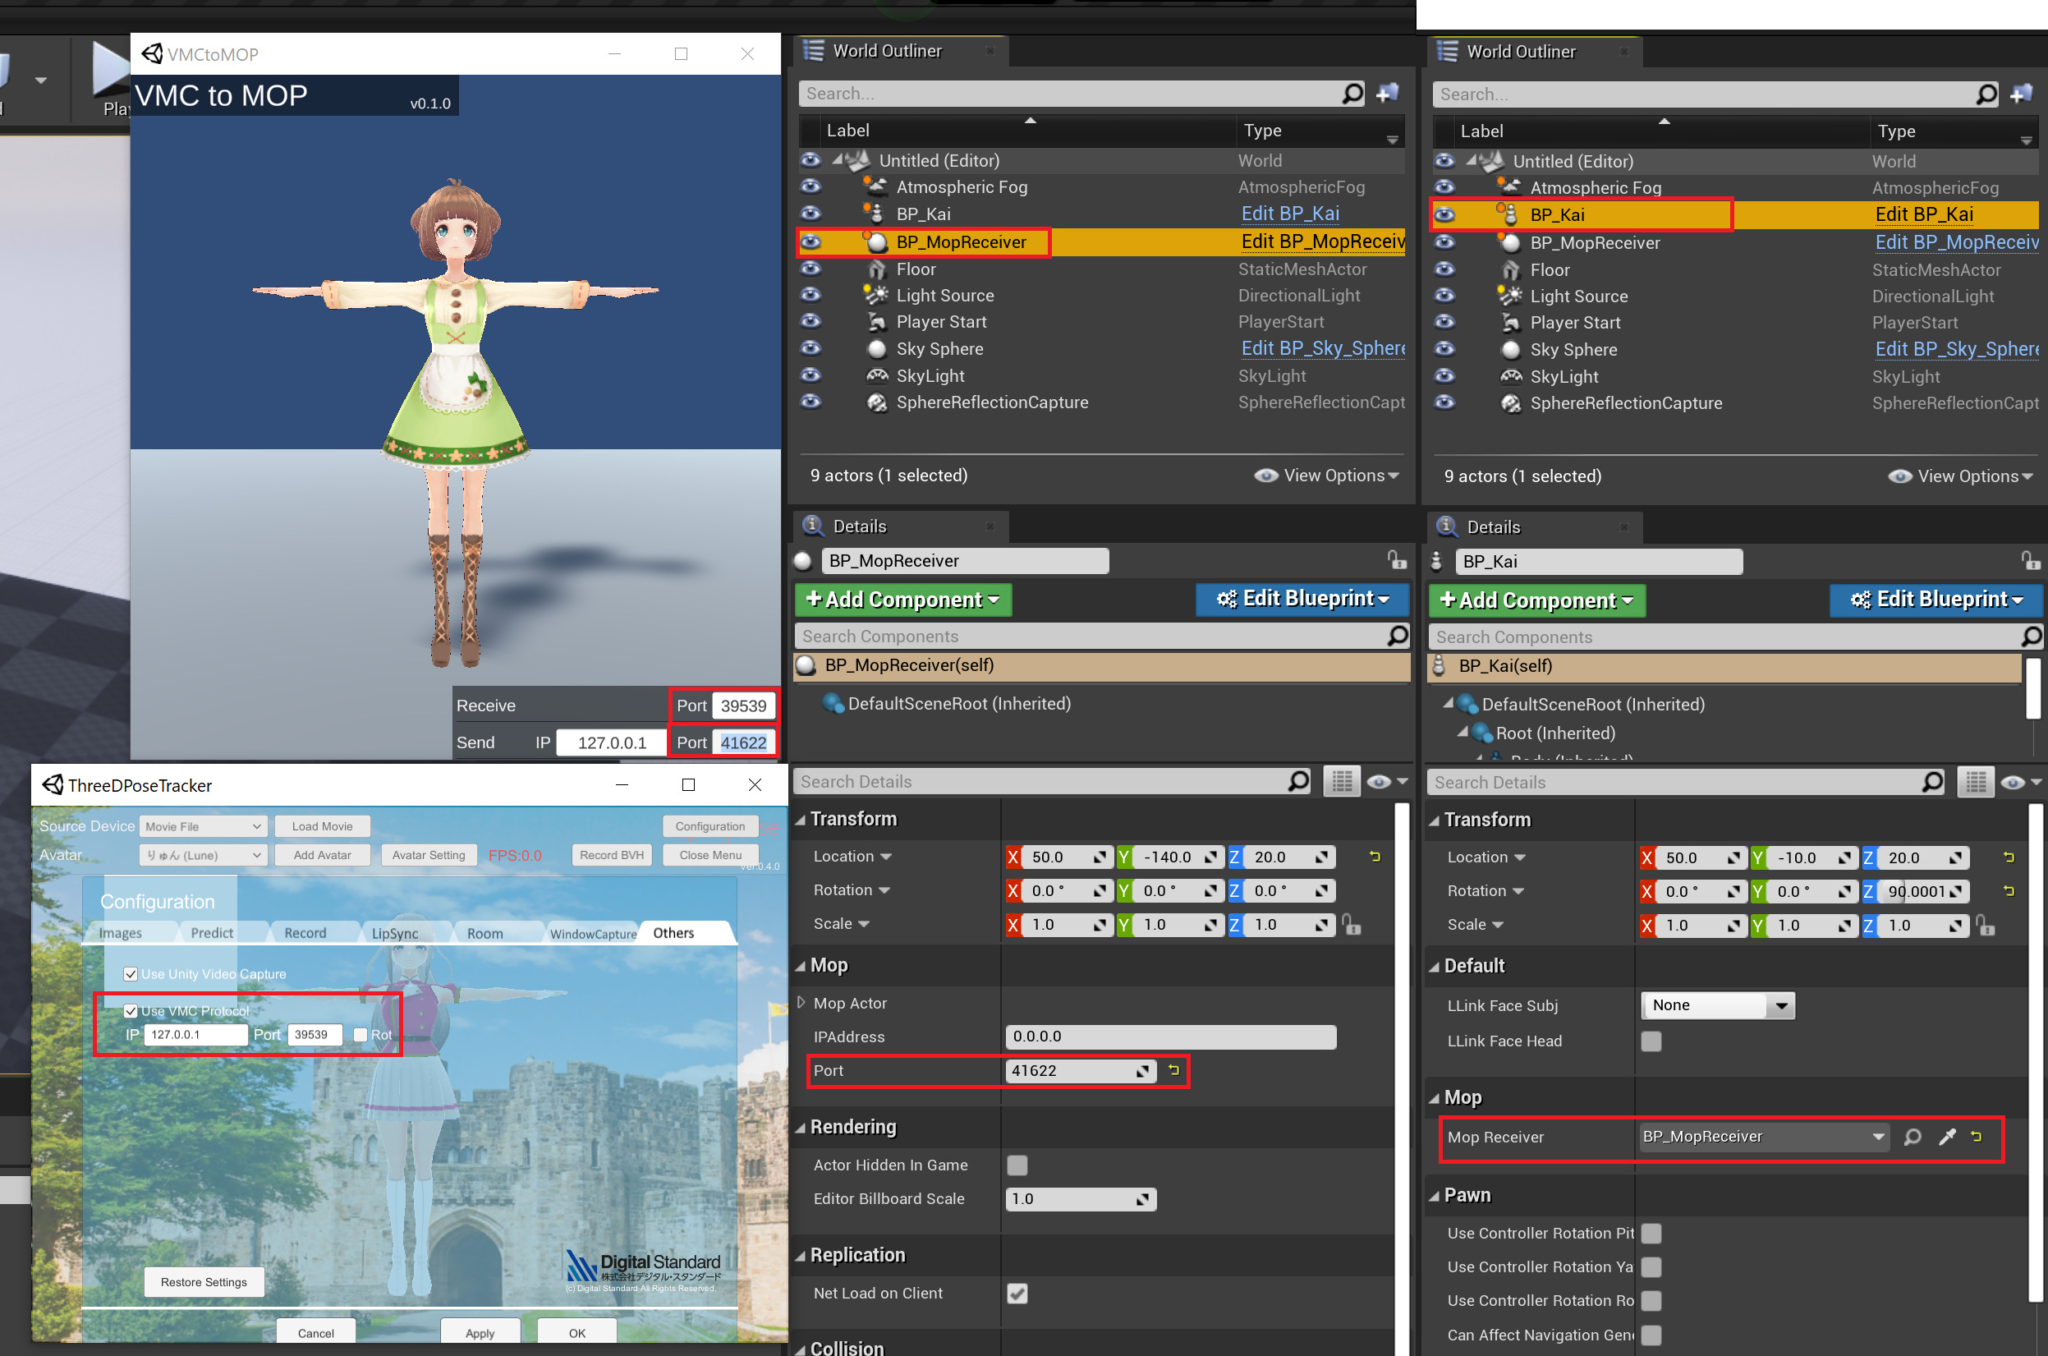Collapse the Transform section in the Details panel
This screenshot has height=1356, width=2048.
point(801,818)
